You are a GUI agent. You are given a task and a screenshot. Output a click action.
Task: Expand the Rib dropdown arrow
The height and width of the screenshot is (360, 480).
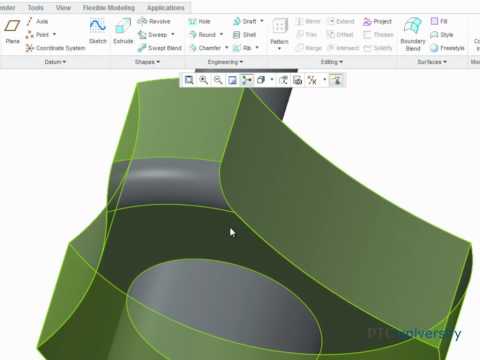tap(257, 48)
